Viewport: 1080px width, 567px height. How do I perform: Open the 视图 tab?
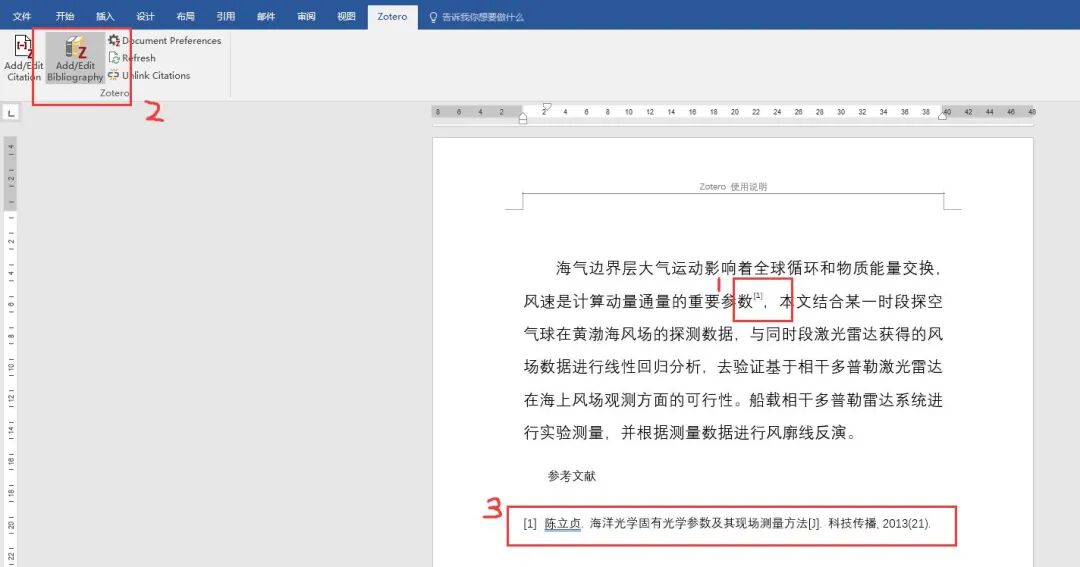pos(346,17)
